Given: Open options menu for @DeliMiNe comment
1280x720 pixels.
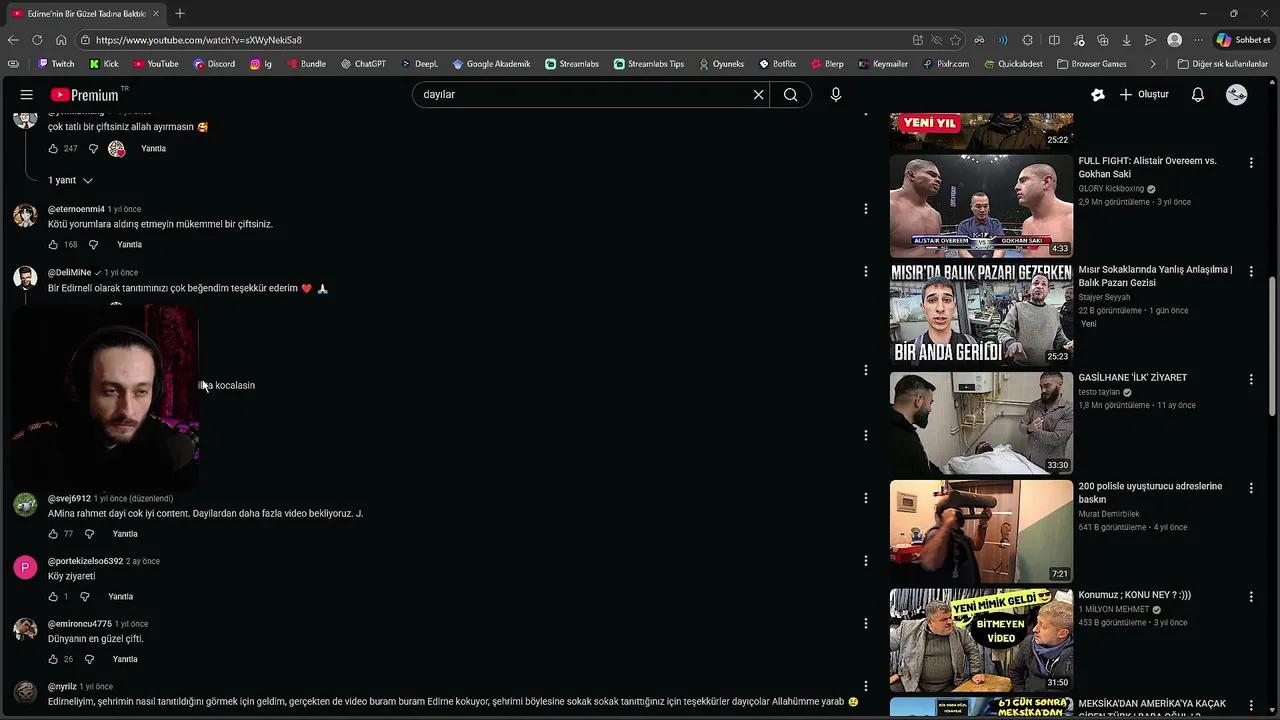Looking at the screenshot, I should [x=866, y=272].
